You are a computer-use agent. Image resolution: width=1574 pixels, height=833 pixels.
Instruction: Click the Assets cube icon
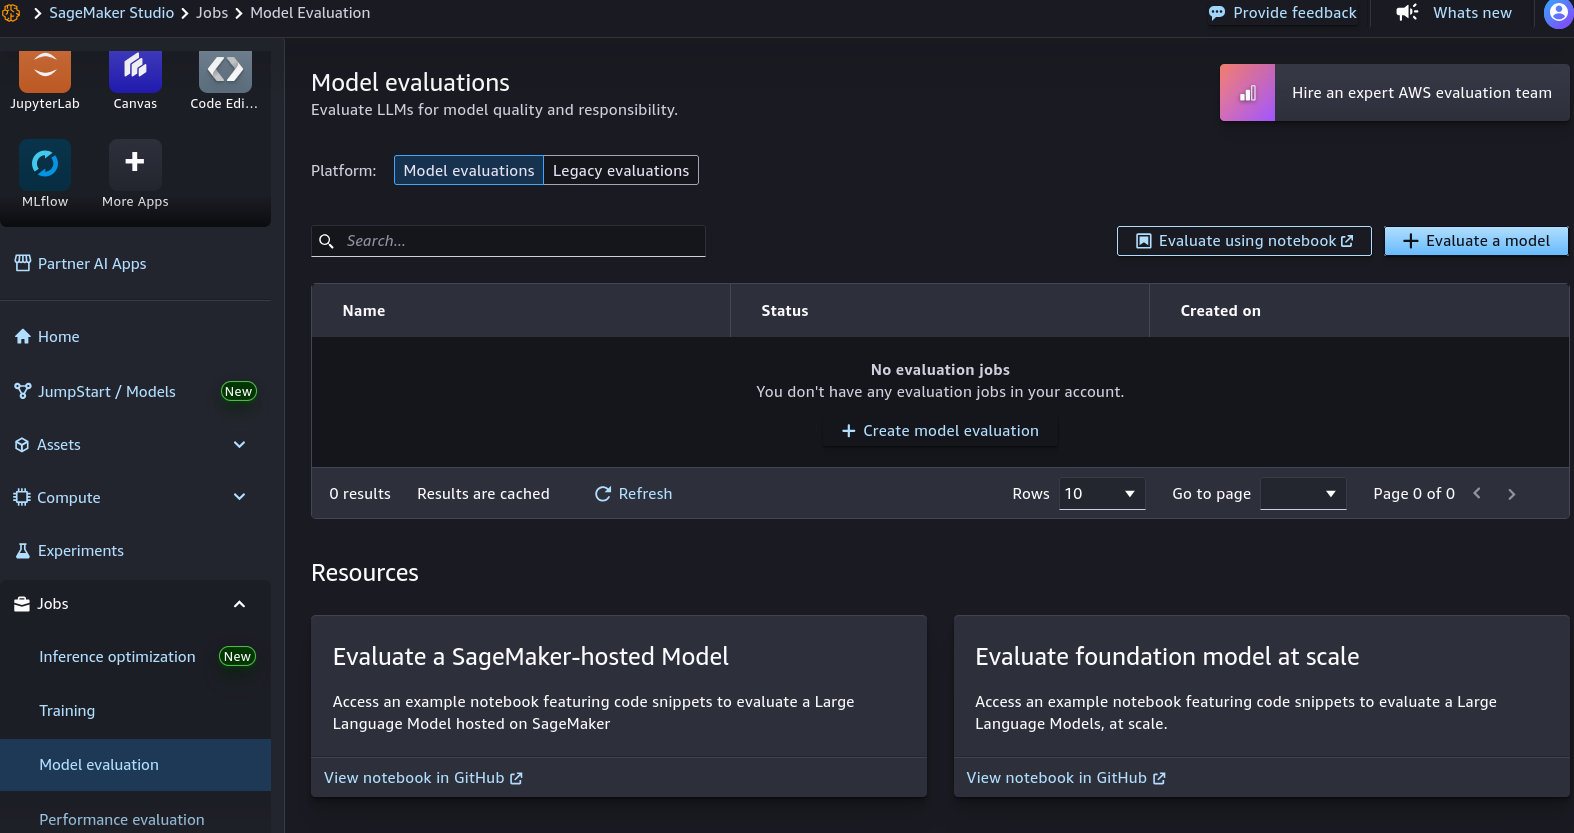tap(22, 445)
